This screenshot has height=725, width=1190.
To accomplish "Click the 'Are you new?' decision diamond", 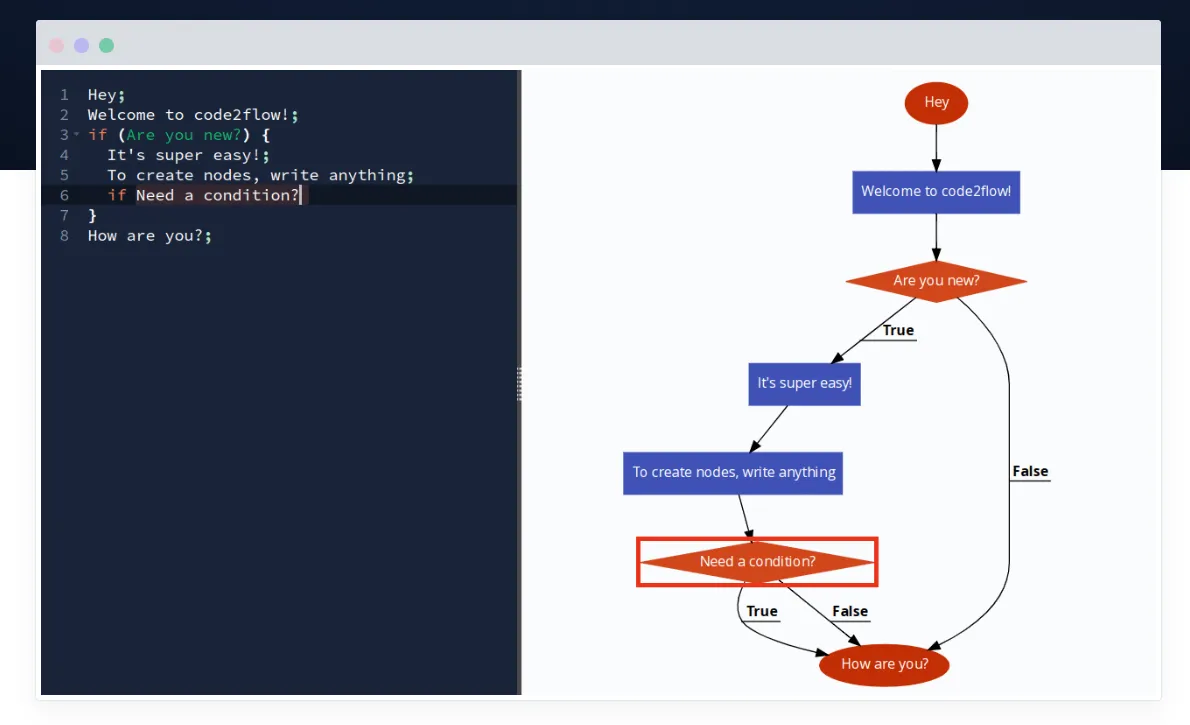I will click(936, 281).
